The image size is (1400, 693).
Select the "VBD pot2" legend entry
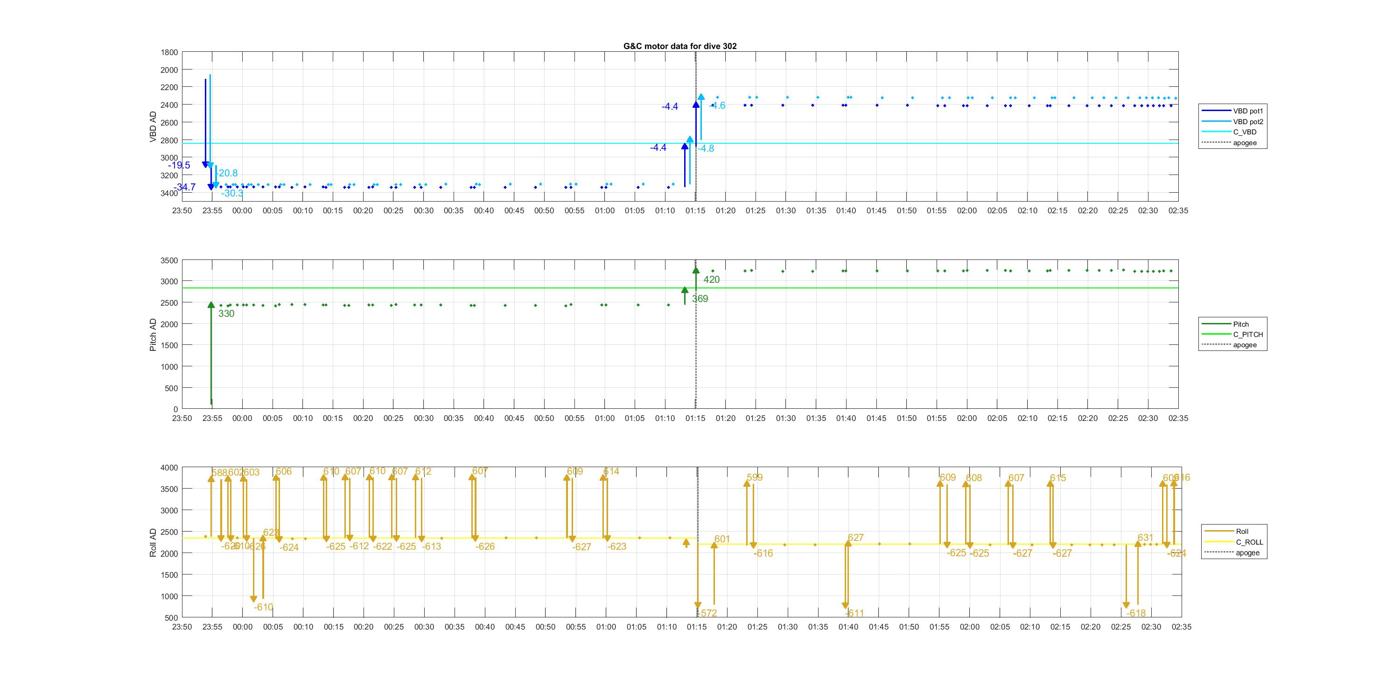(1233, 122)
